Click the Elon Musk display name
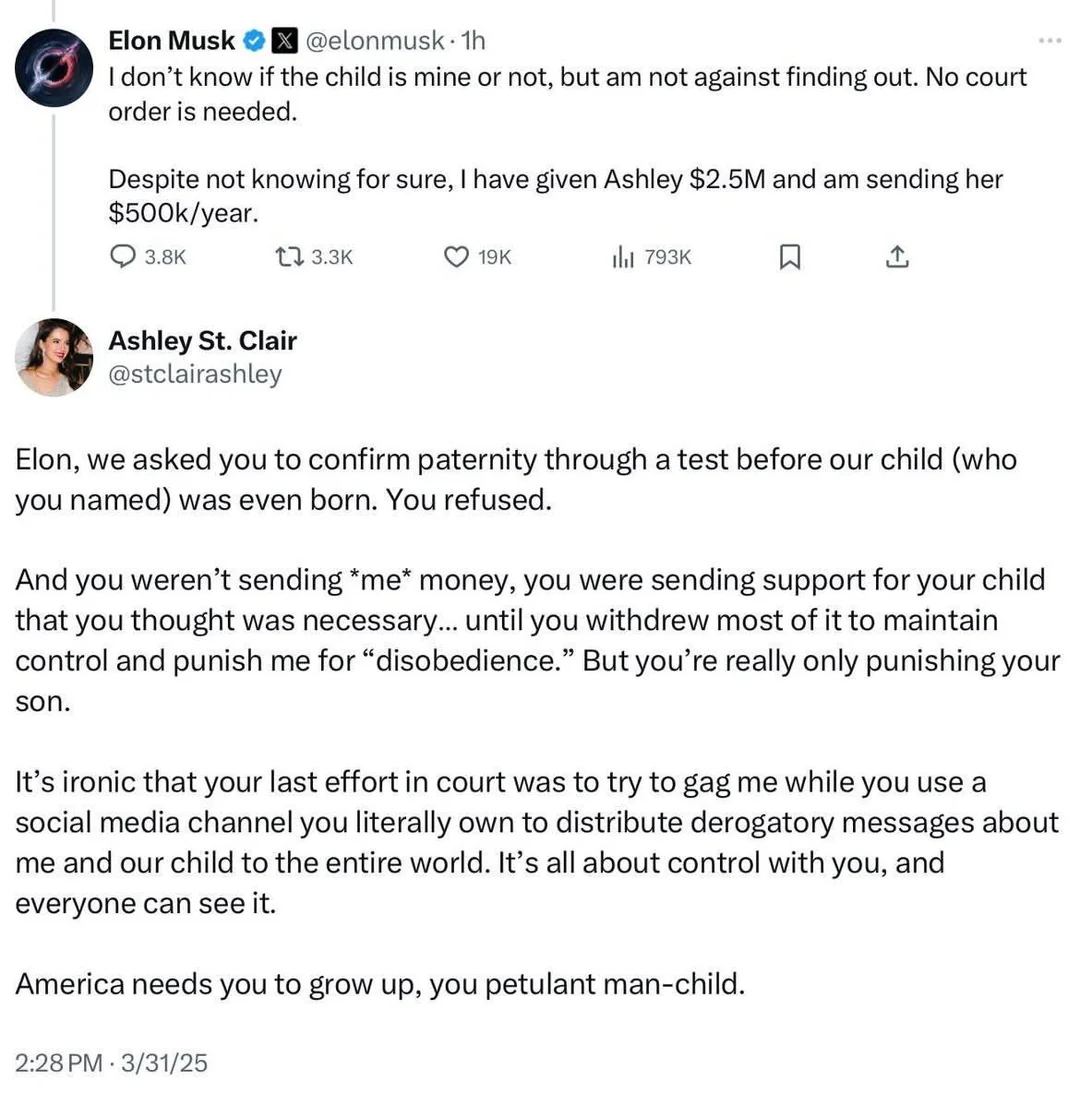Screen dimensions: 1080x1093 (171, 41)
